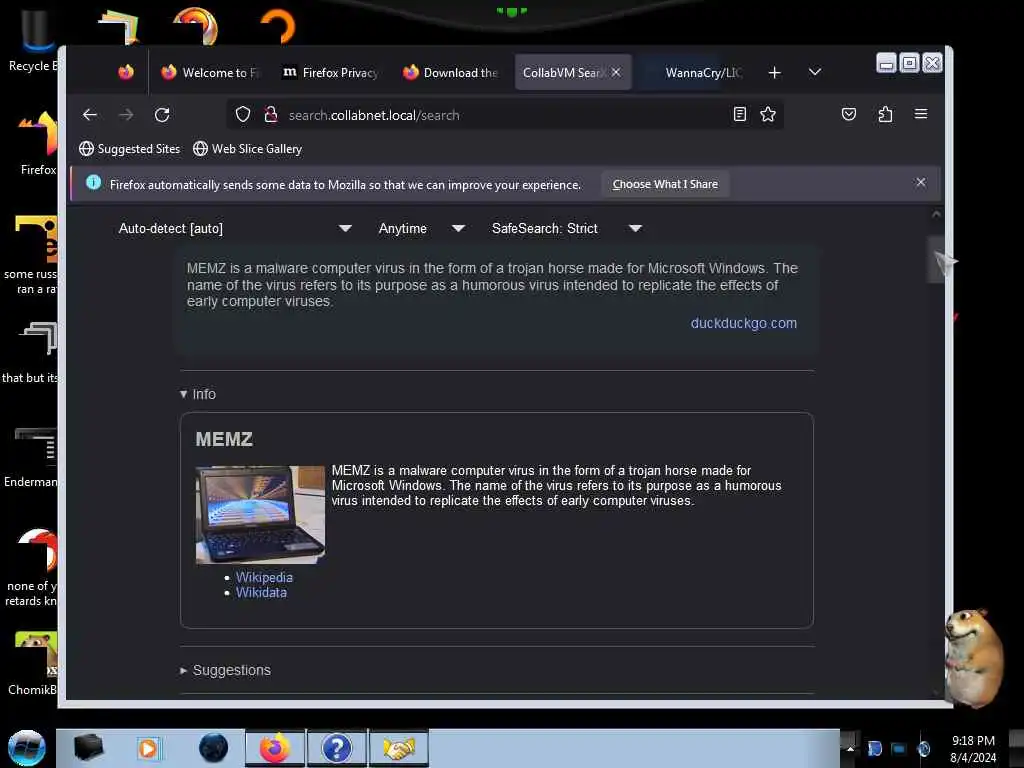Open Suggested Sites bookmark
The image size is (1024, 768).
point(129,149)
